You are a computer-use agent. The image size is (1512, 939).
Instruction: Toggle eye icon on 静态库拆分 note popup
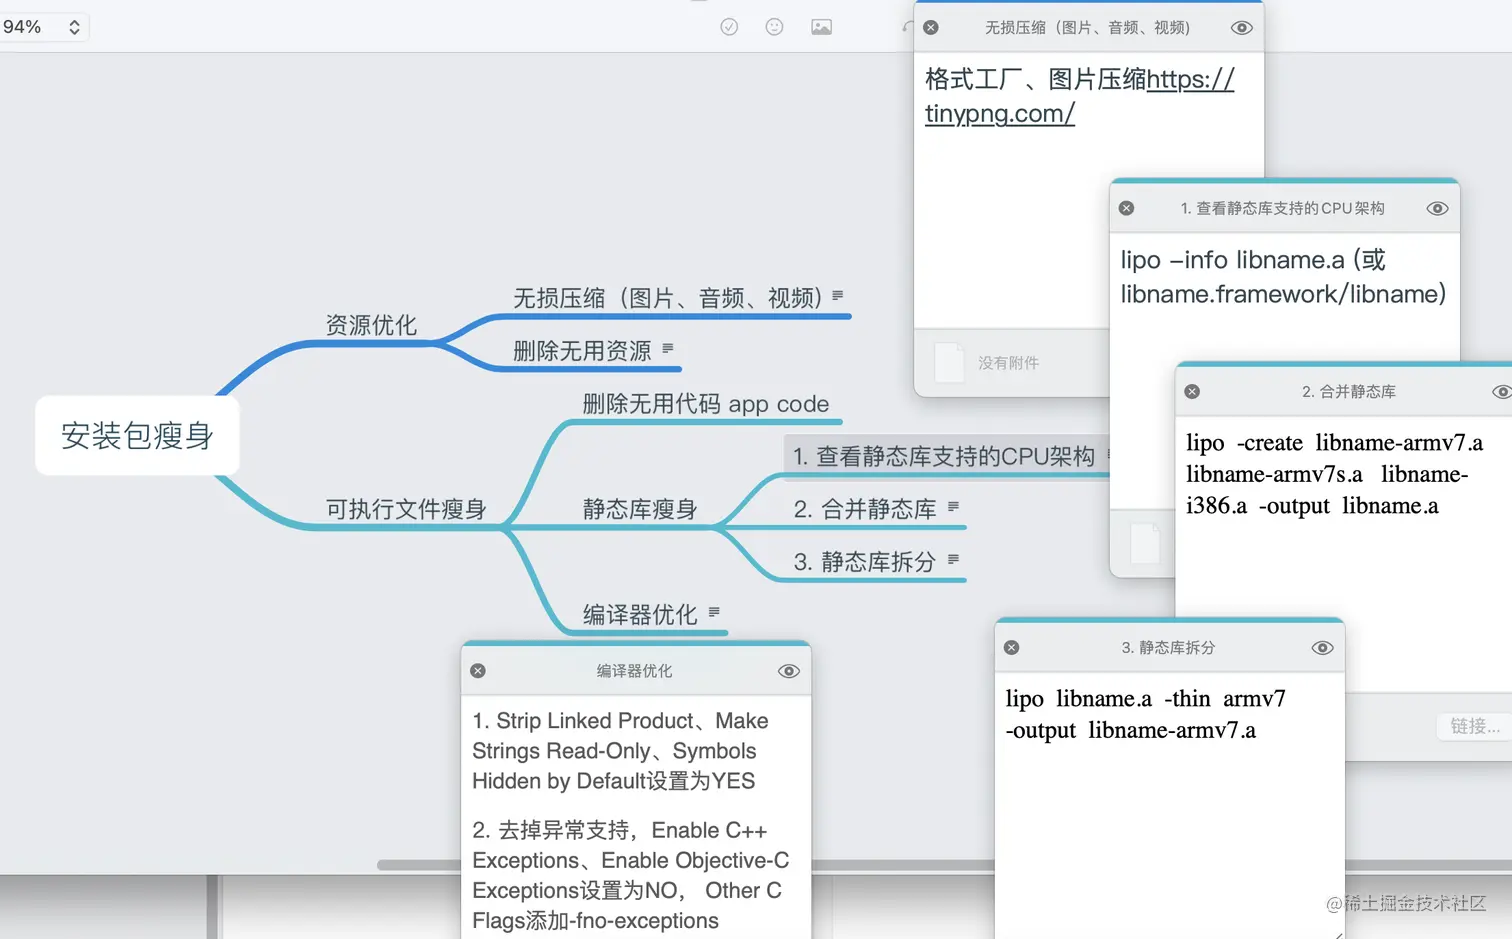1322,647
